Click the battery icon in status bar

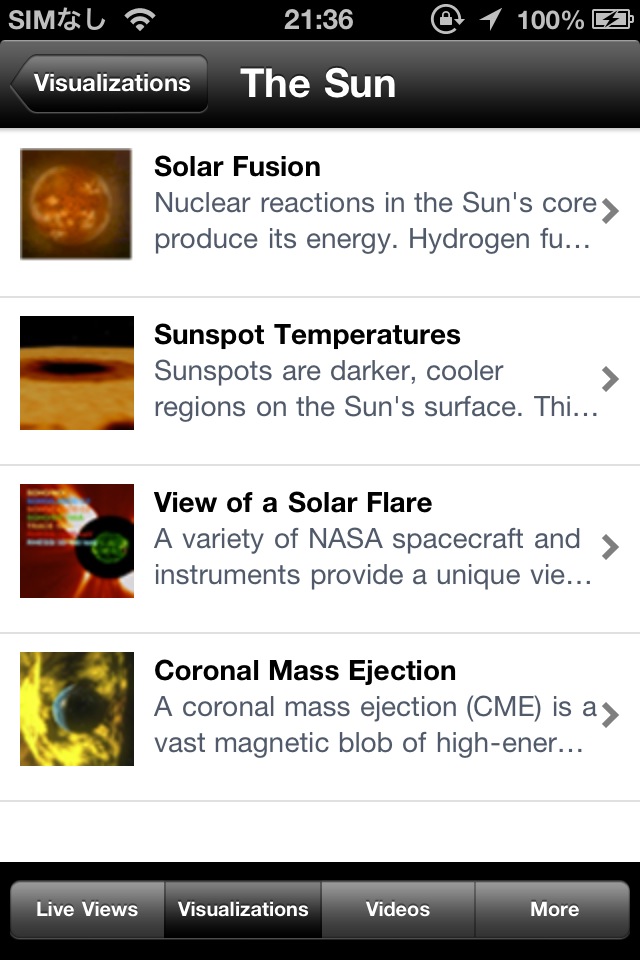611,19
